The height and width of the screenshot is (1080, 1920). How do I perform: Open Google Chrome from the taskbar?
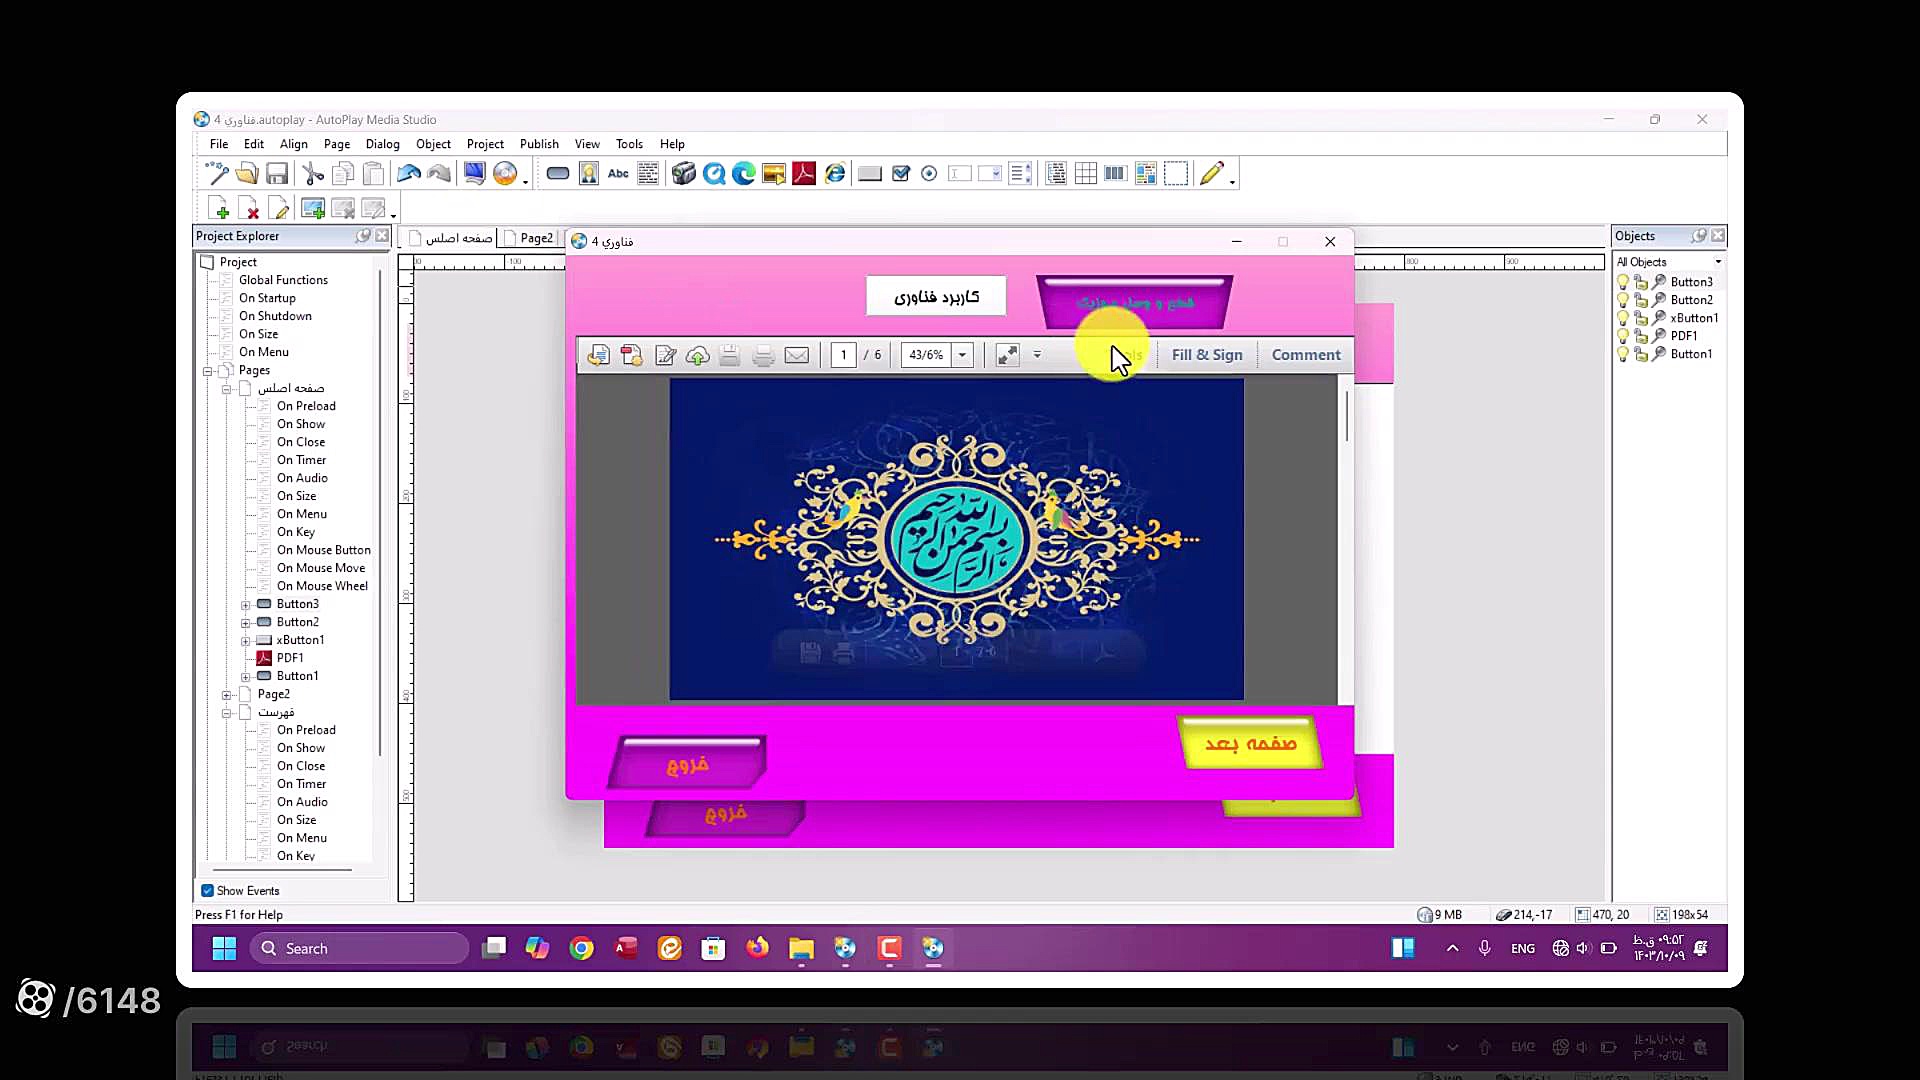click(x=581, y=948)
